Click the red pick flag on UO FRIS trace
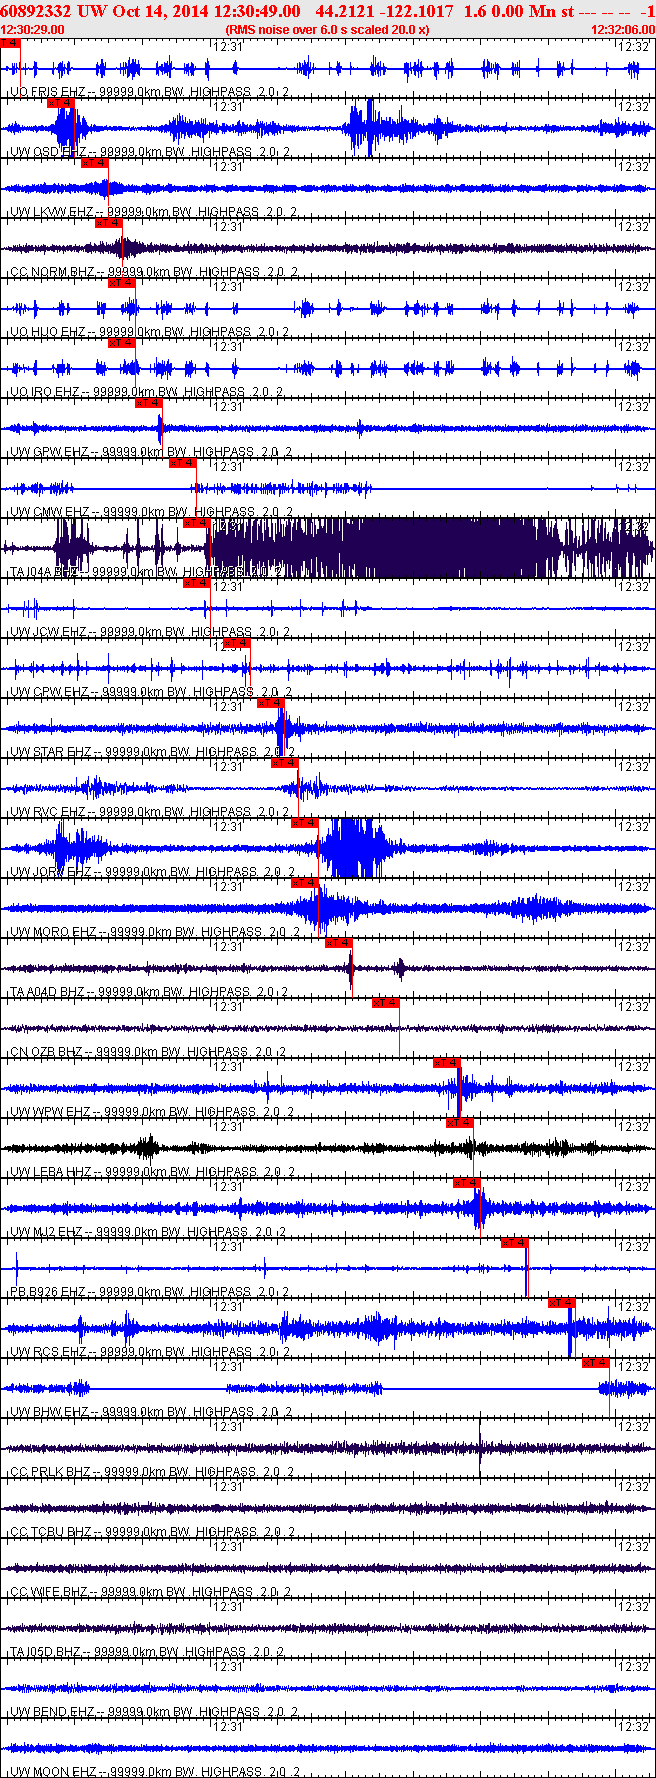The height and width of the screenshot is (1778, 656). click(10, 43)
